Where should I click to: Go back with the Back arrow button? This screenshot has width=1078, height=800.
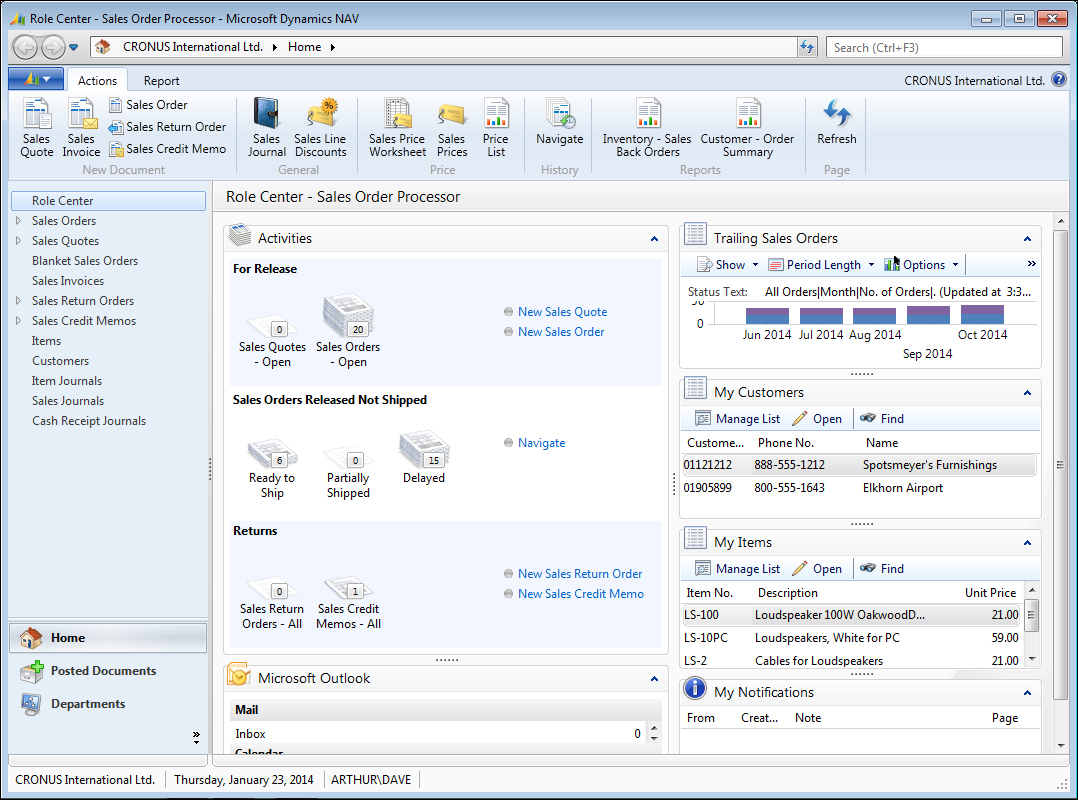(x=25, y=47)
